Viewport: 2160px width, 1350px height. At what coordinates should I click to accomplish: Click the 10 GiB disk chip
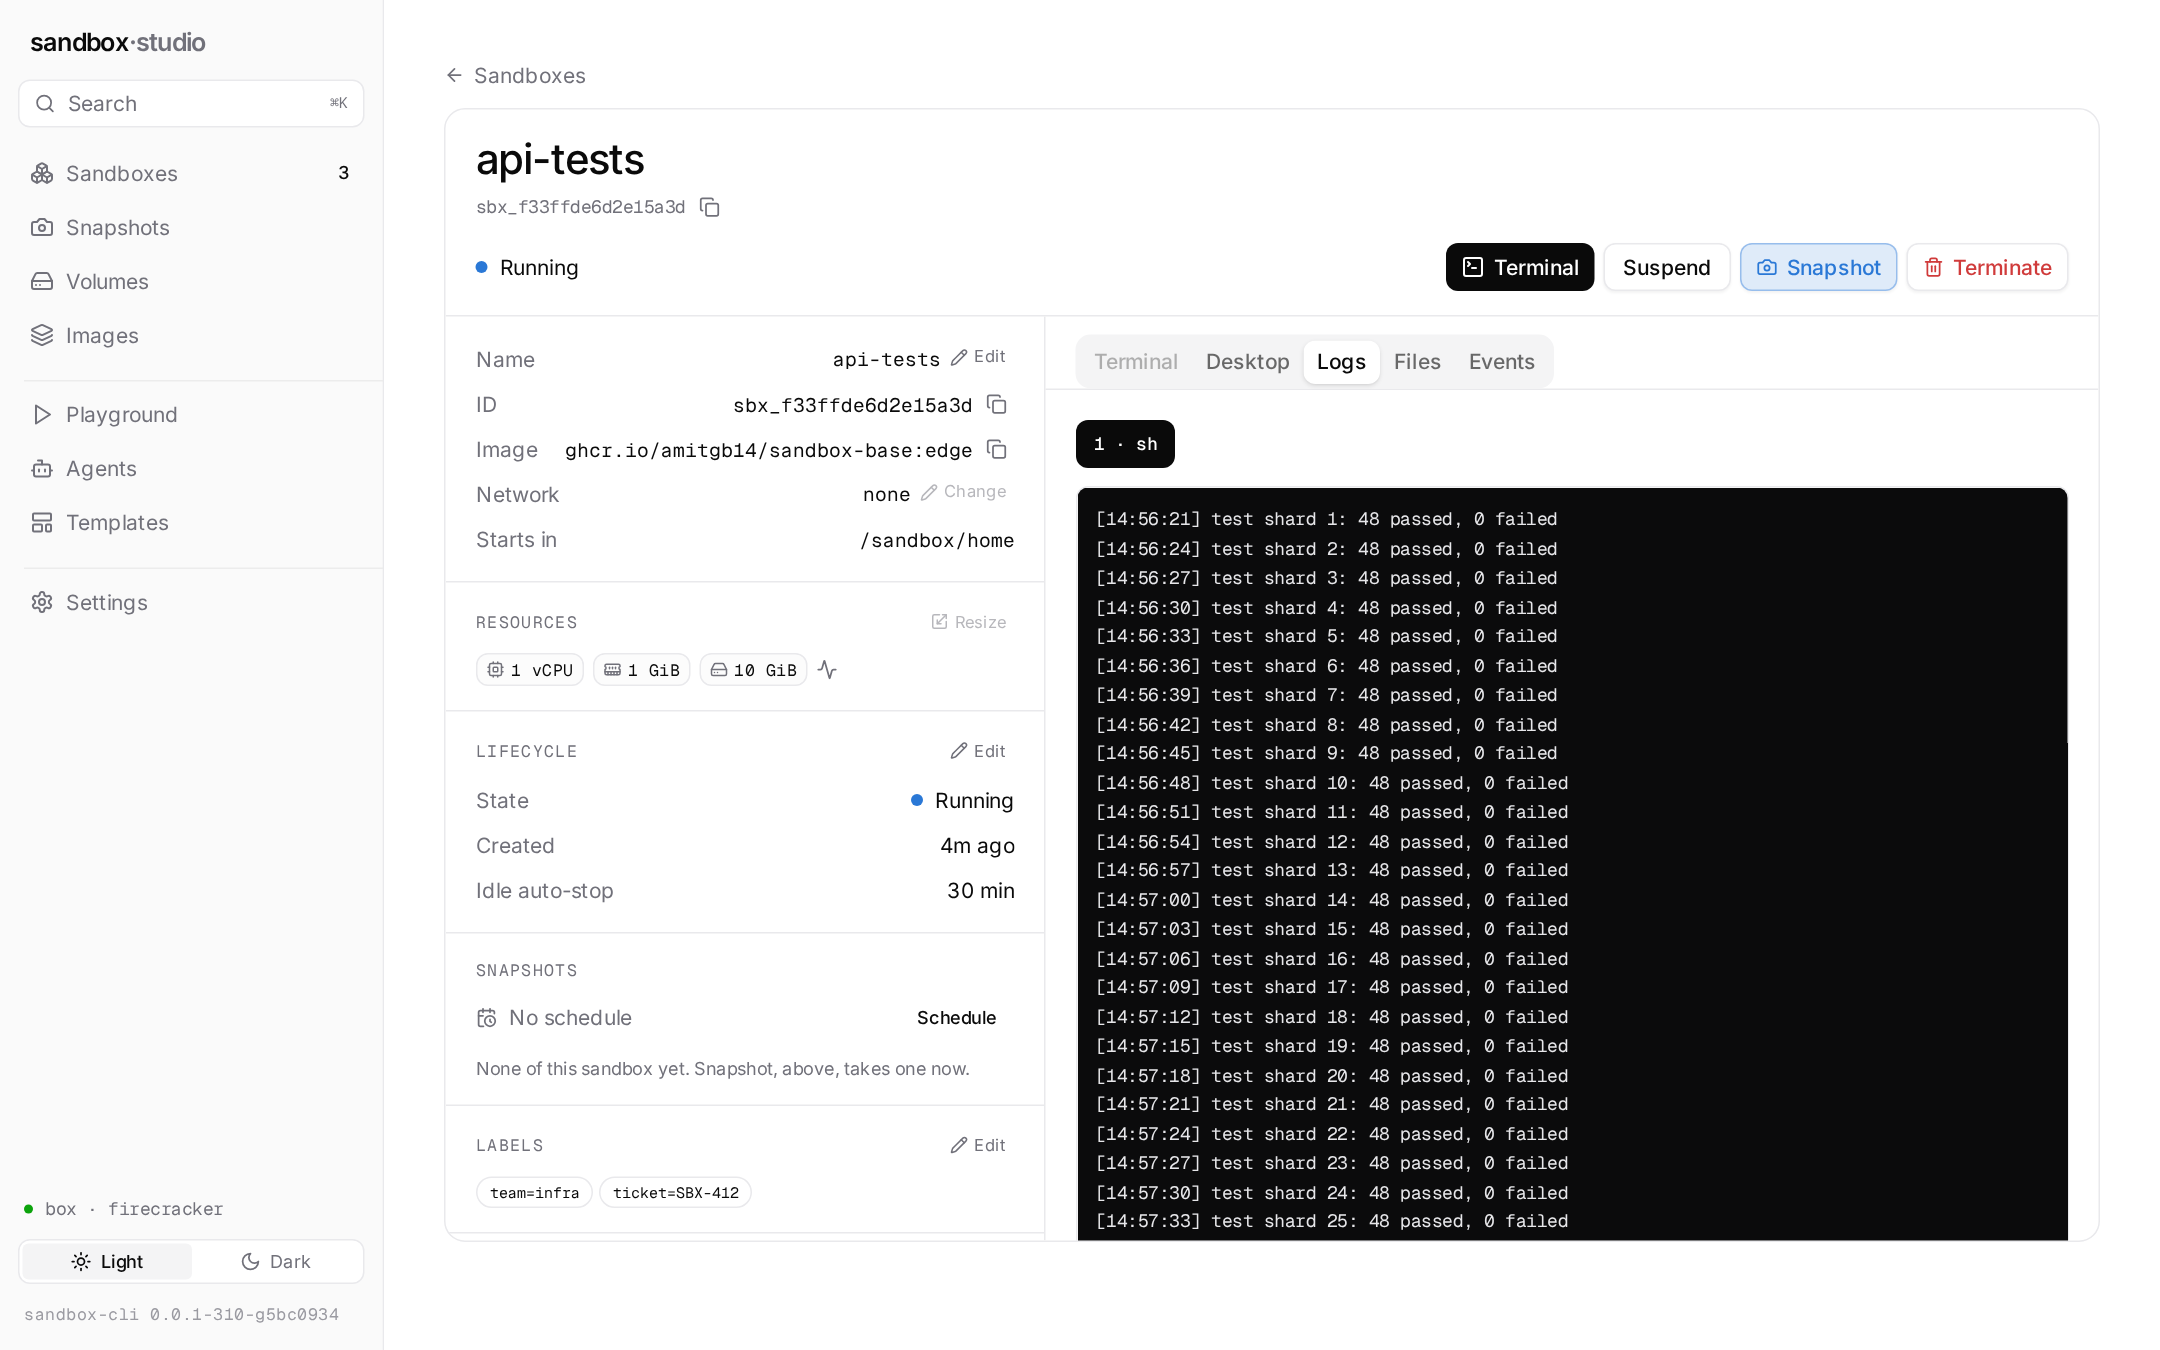[x=754, y=670]
